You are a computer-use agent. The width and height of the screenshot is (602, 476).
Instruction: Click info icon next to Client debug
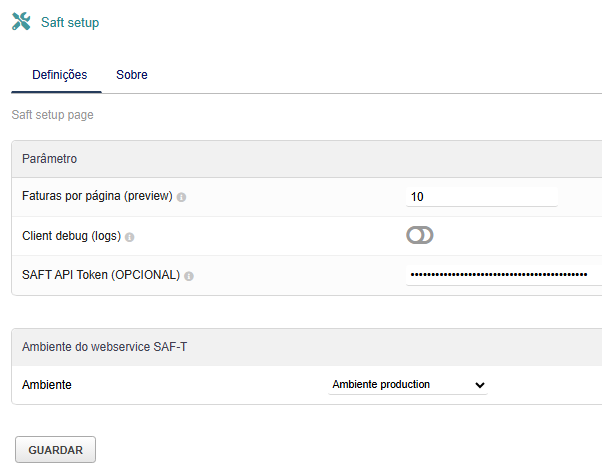coord(130,237)
